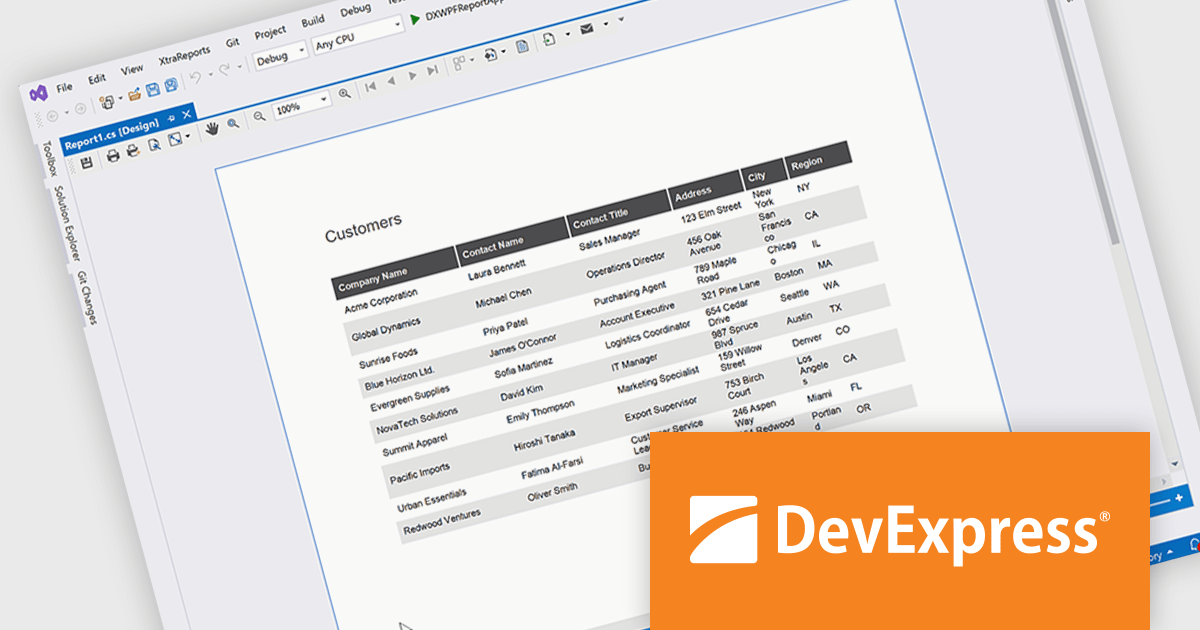
Task: Click the Quick Print icon
Action: 133,151
